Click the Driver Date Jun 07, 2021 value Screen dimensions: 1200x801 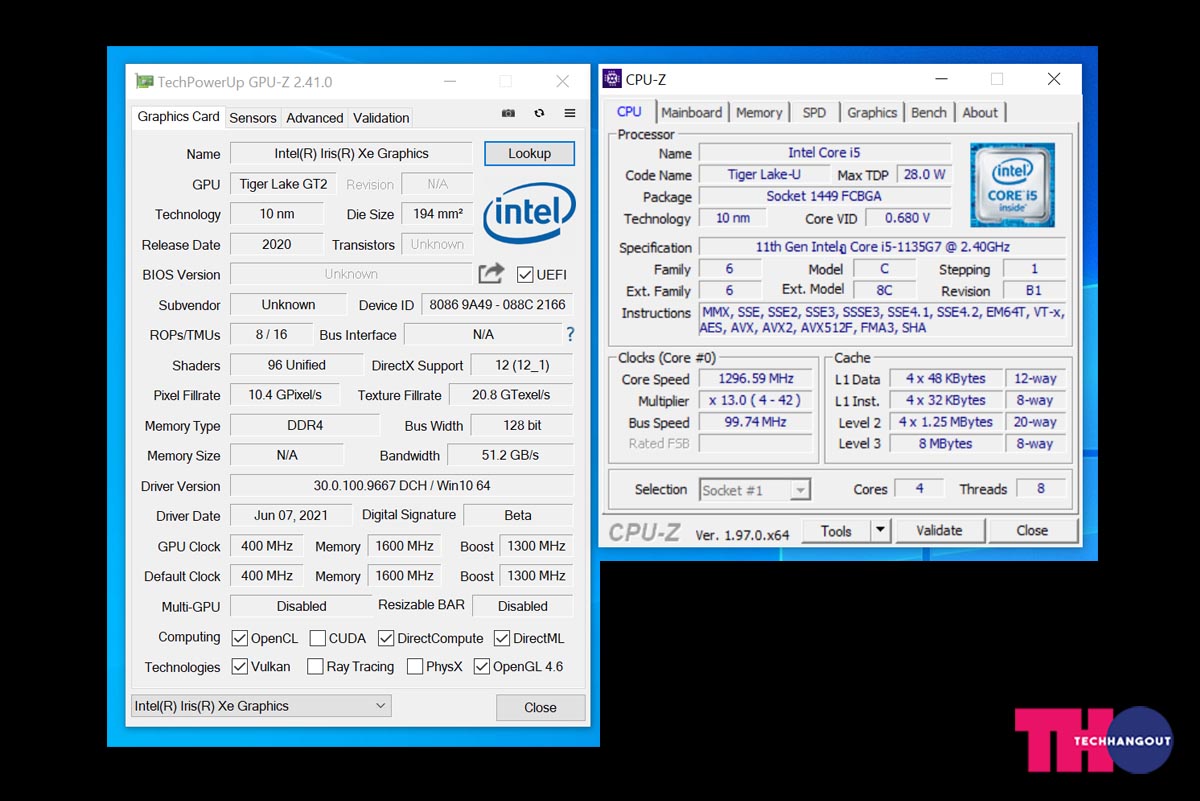(x=291, y=516)
